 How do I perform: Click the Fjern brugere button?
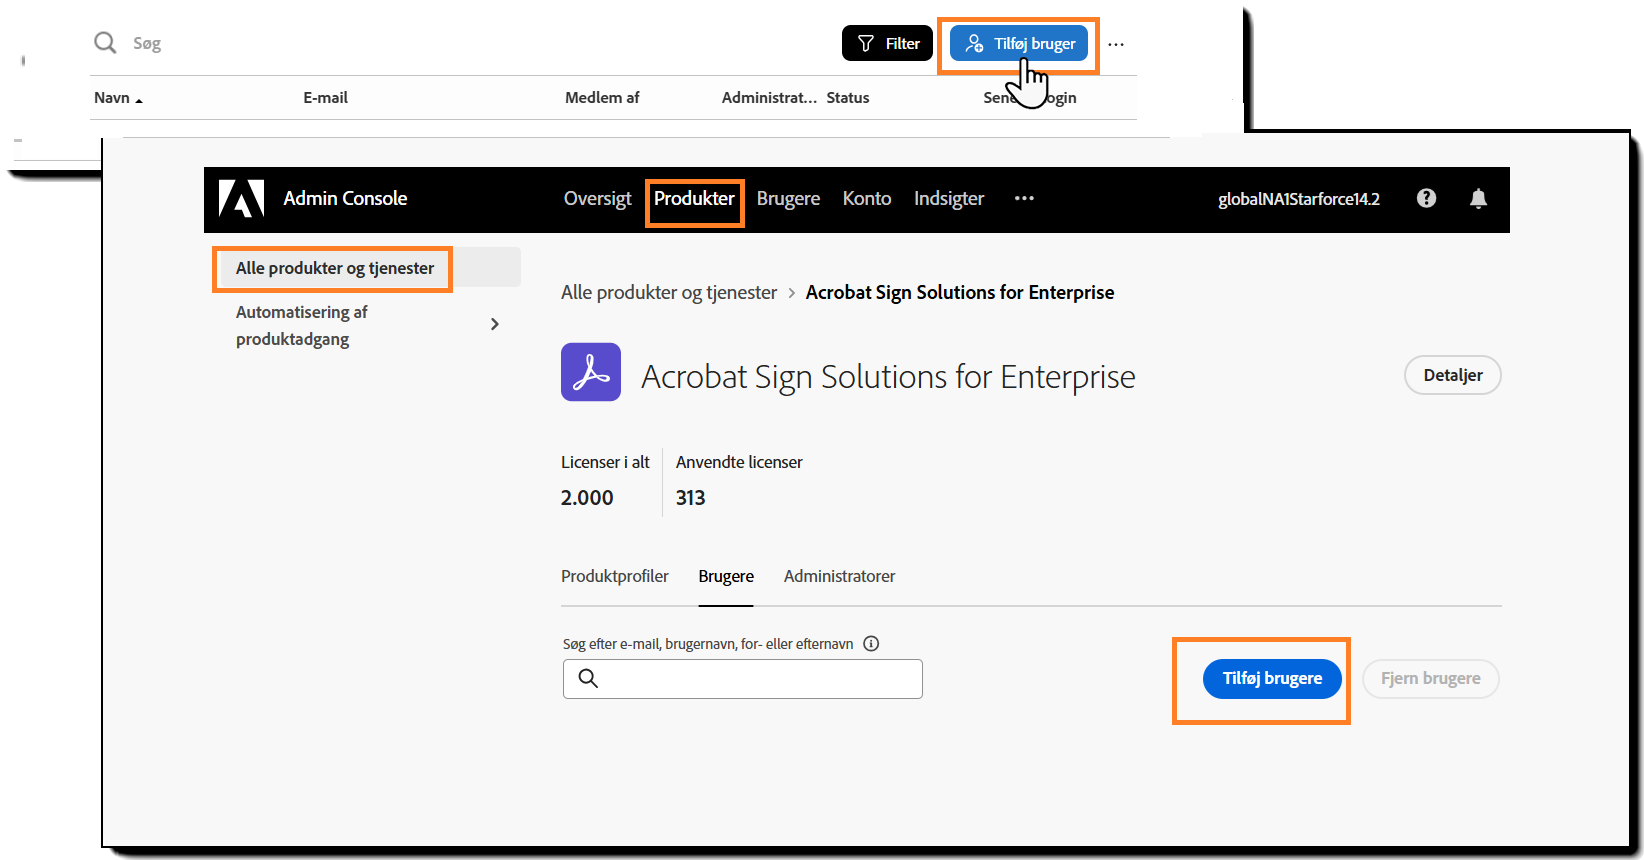pos(1430,678)
